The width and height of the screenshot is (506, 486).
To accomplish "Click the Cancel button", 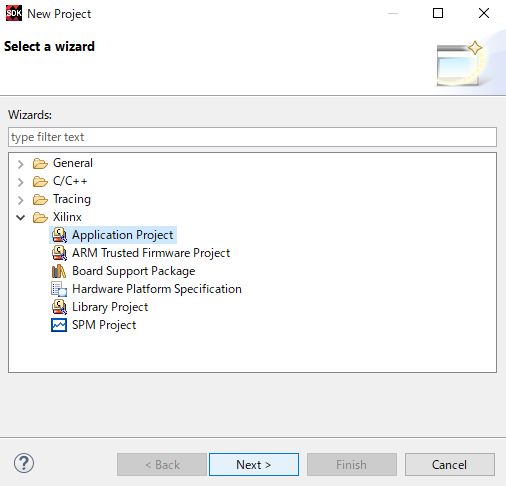I will click(x=450, y=464).
